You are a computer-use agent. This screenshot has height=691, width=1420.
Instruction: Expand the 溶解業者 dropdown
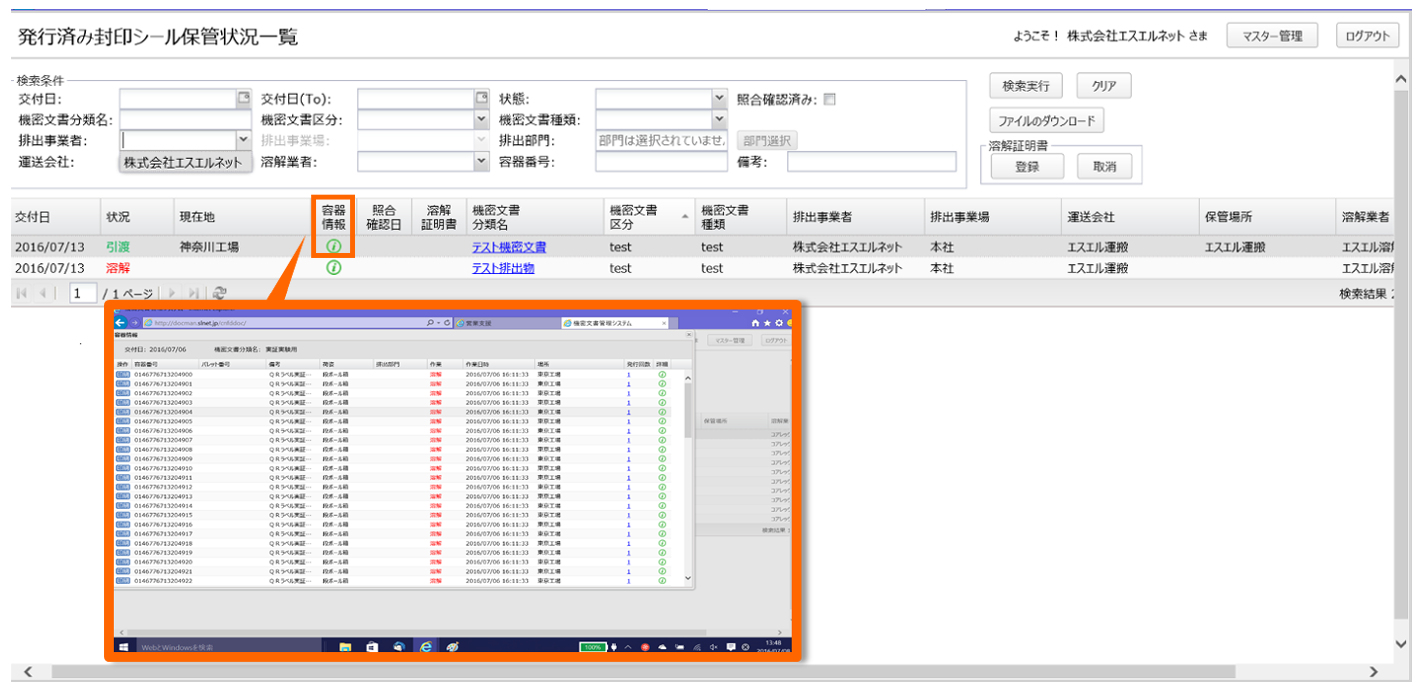[481, 161]
